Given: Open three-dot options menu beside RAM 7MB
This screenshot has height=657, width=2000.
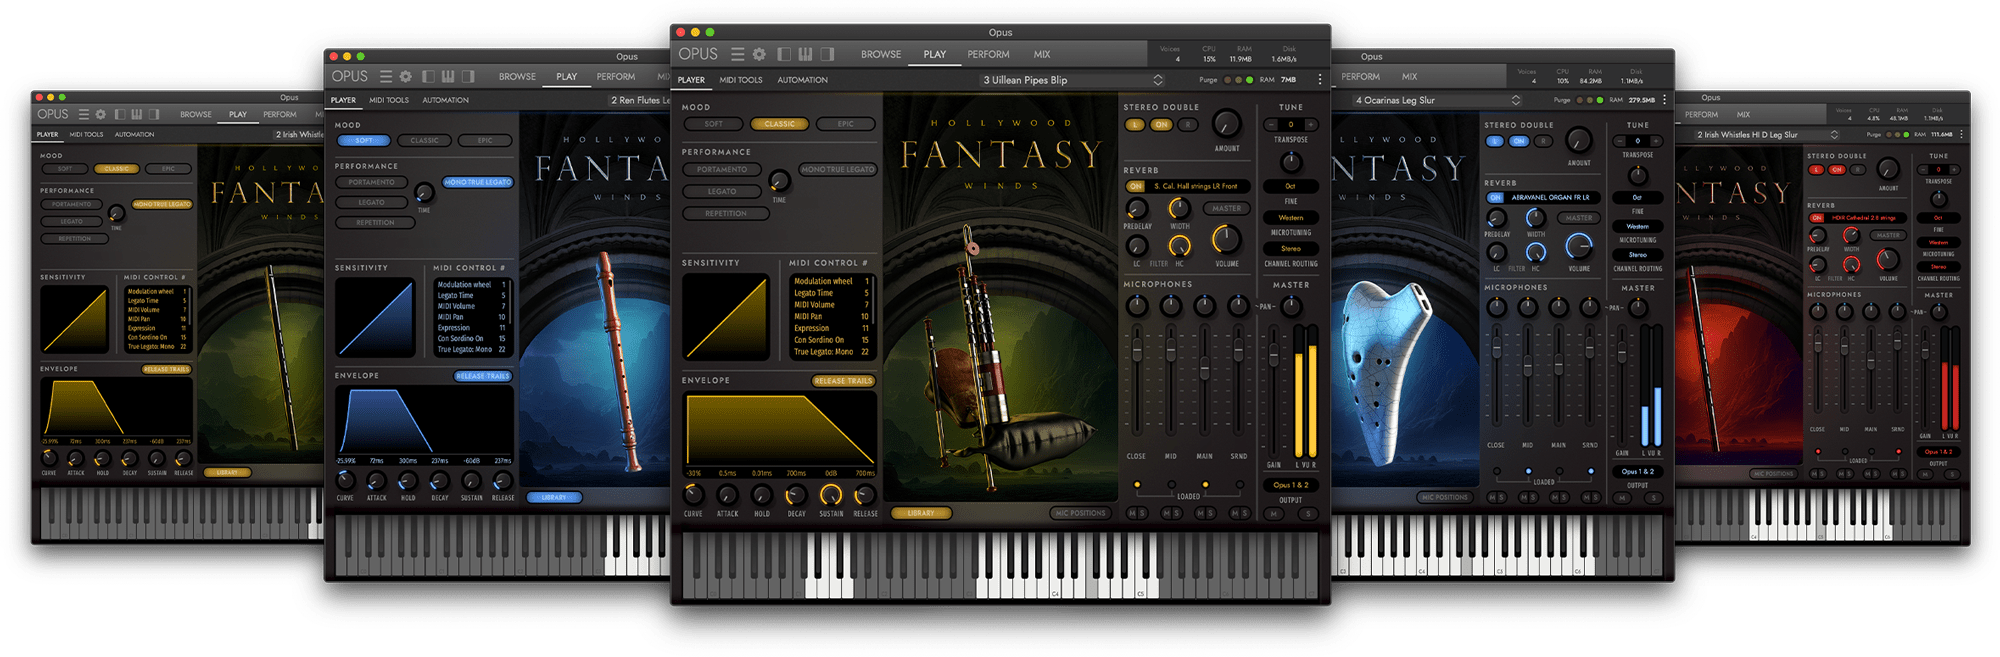Looking at the screenshot, I should point(1319,80).
